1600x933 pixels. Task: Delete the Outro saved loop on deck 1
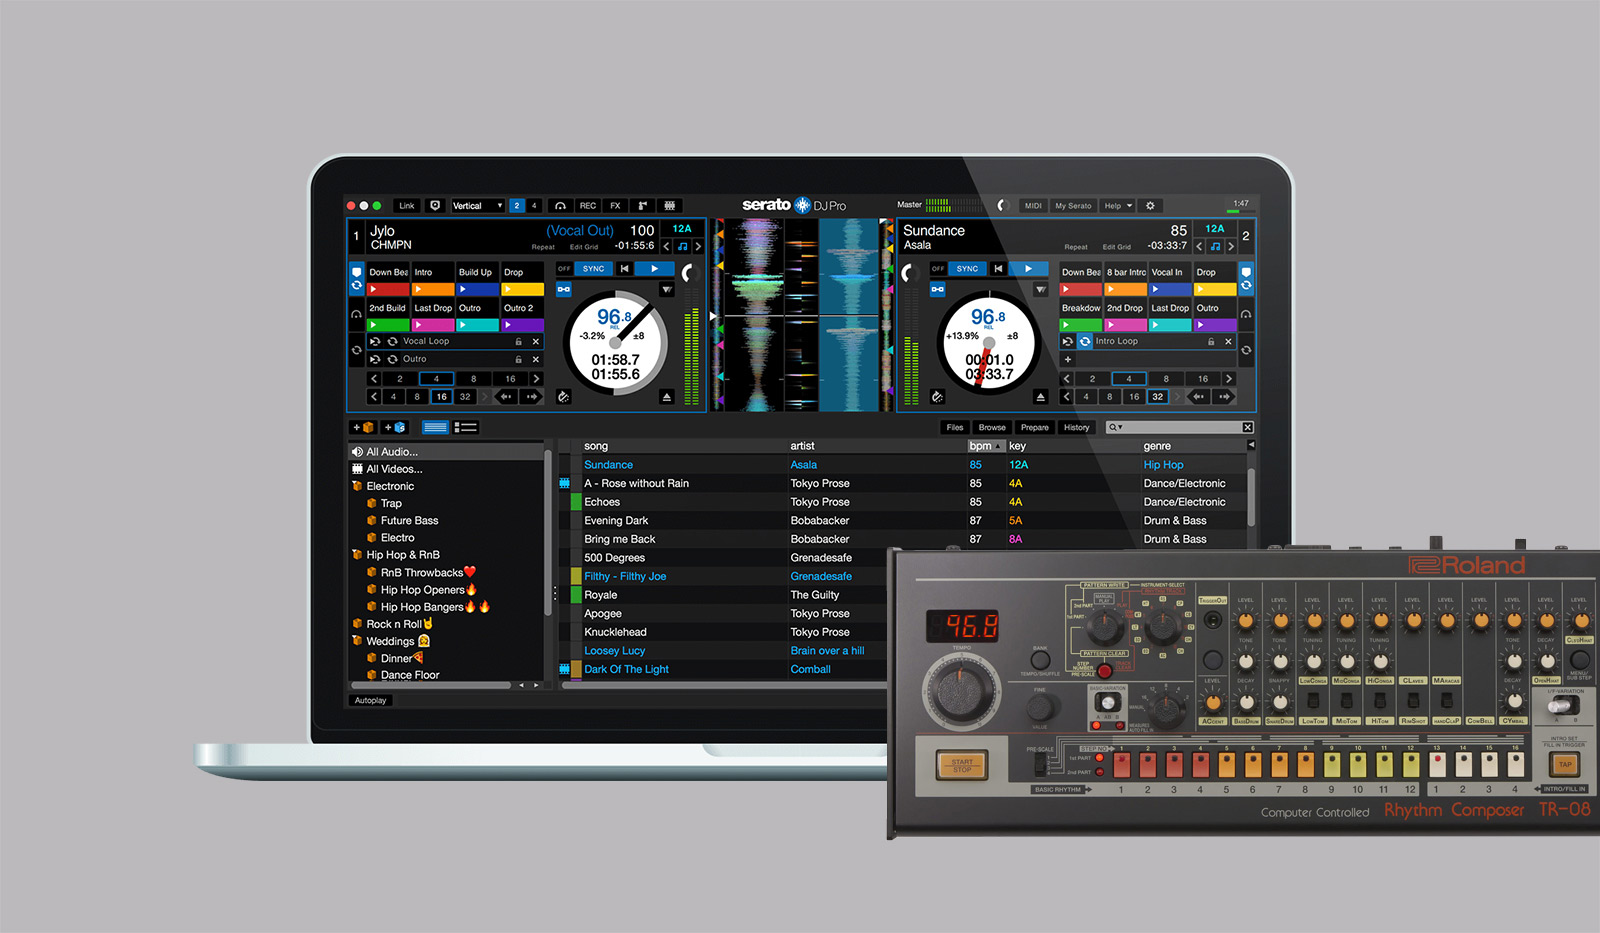coord(536,359)
